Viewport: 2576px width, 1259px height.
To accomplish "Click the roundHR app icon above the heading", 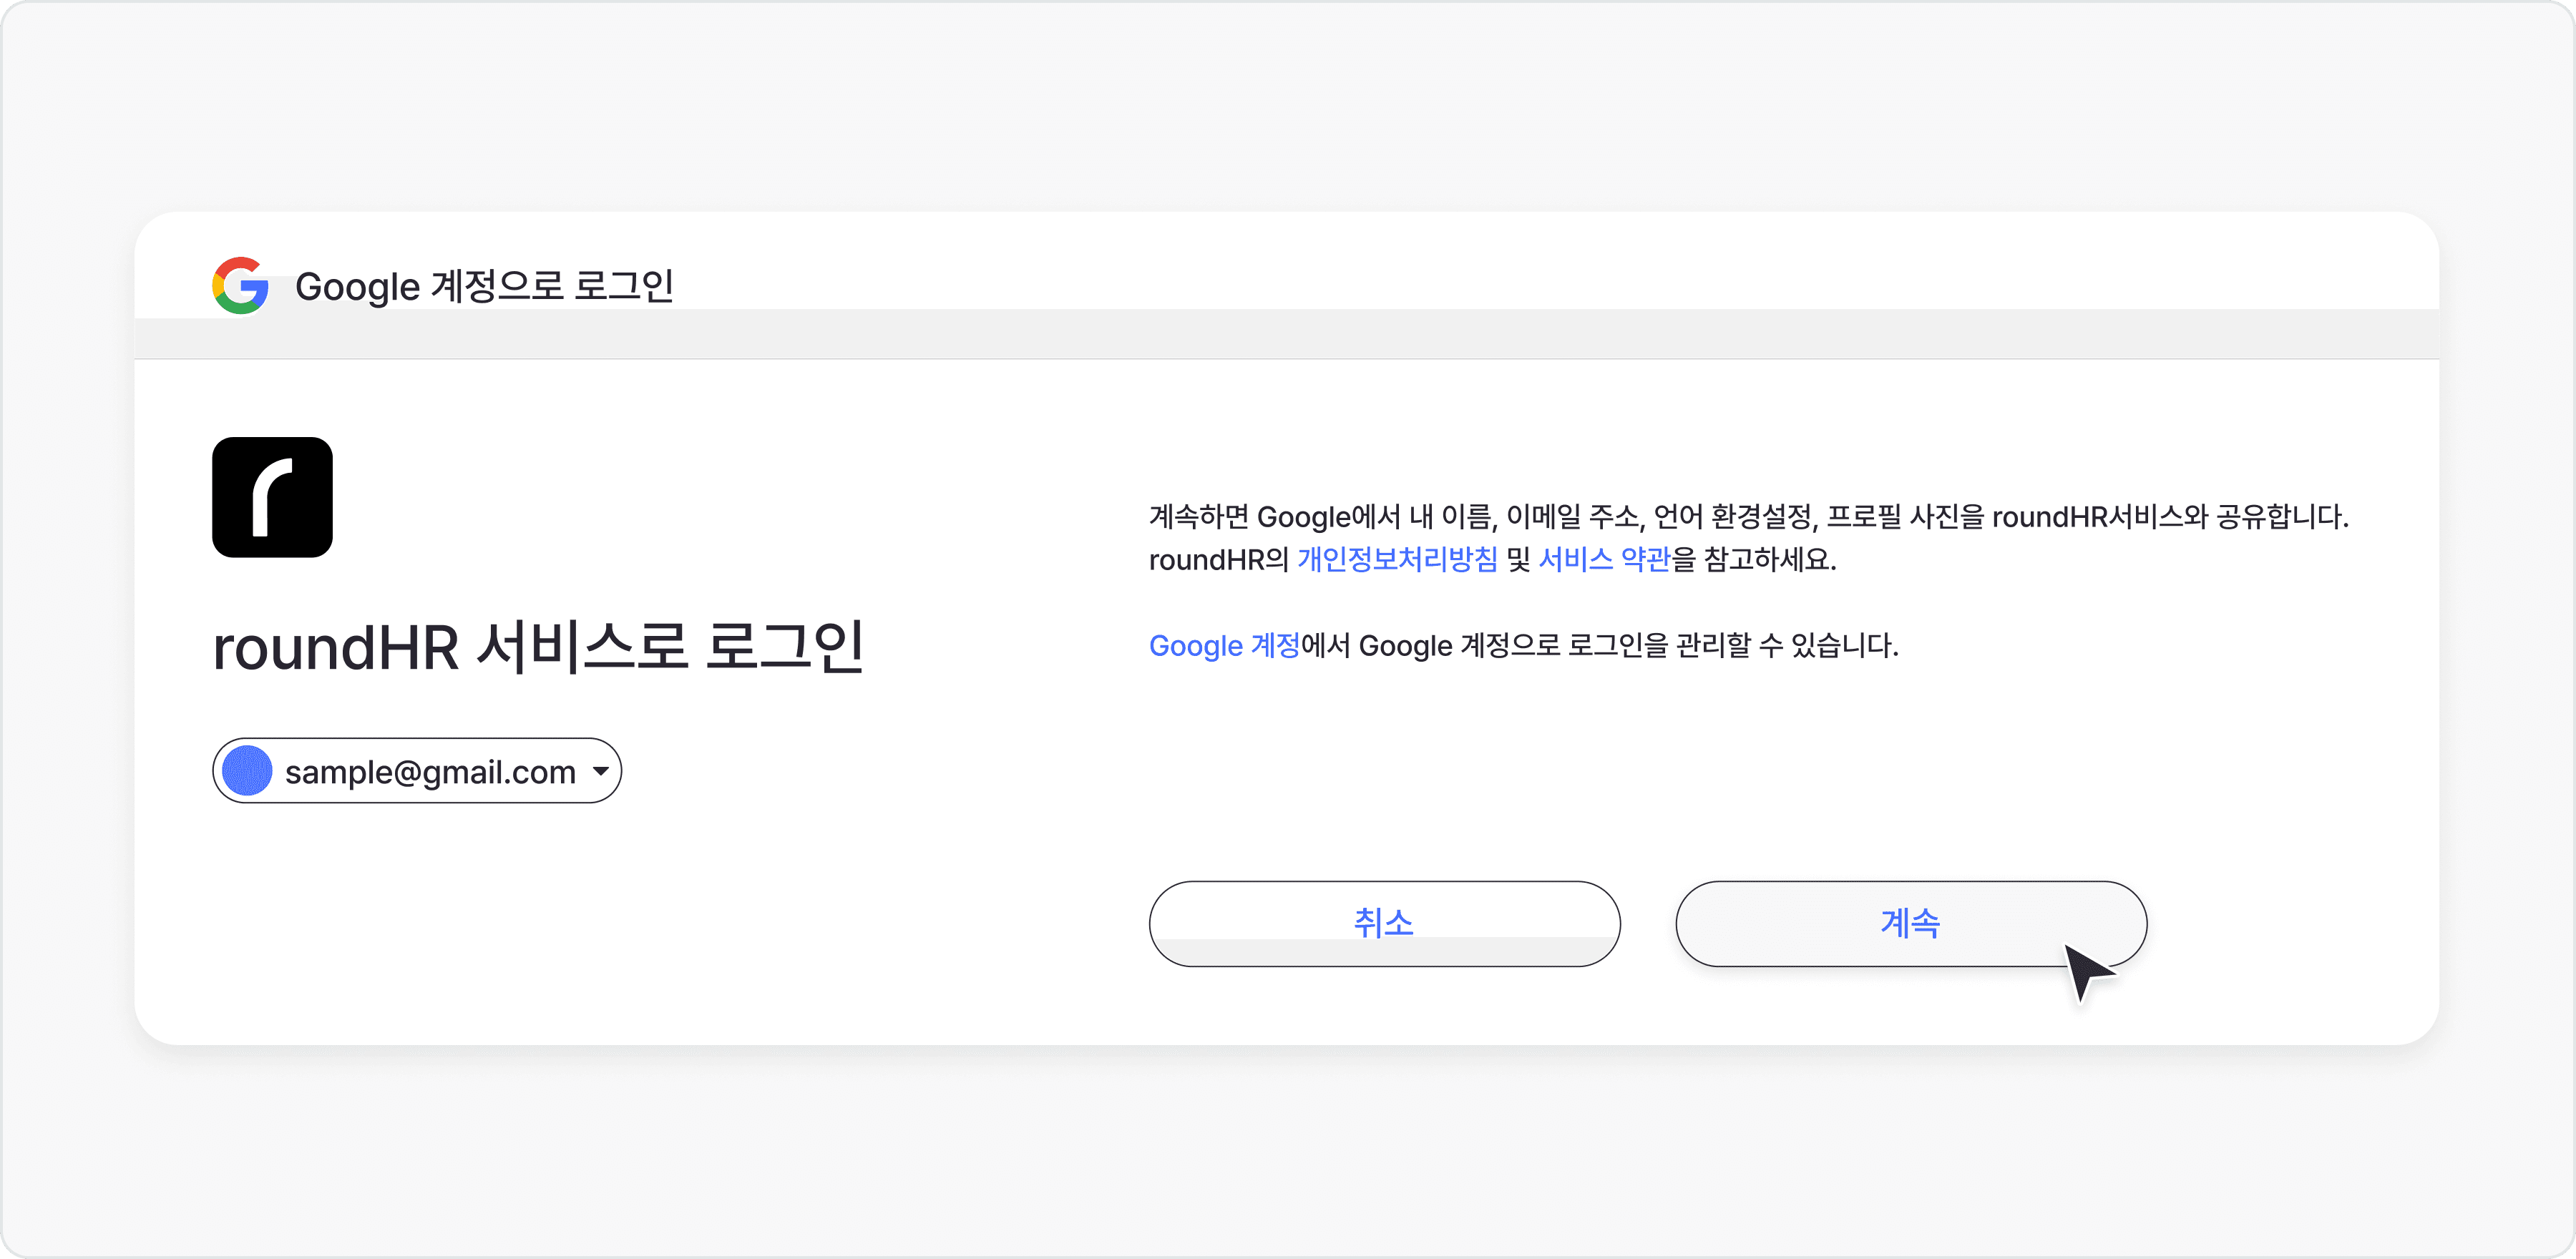I will click(271, 497).
